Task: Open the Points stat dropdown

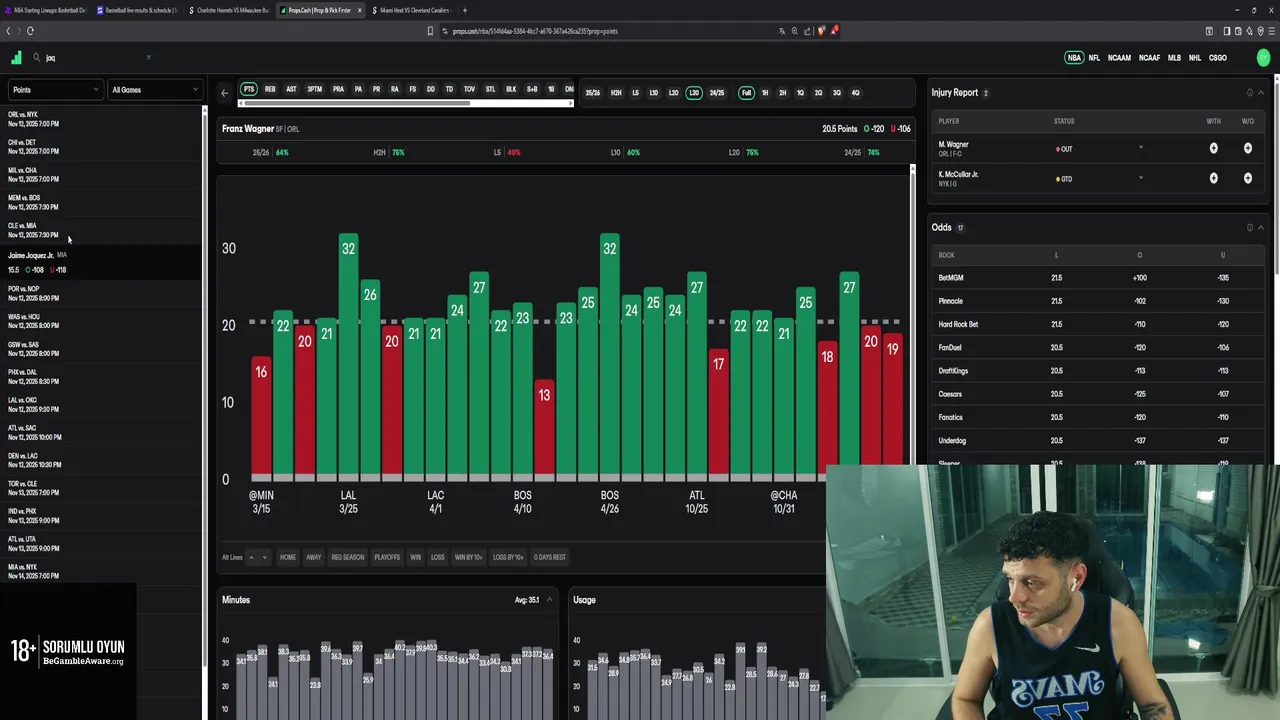Action: point(55,90)
